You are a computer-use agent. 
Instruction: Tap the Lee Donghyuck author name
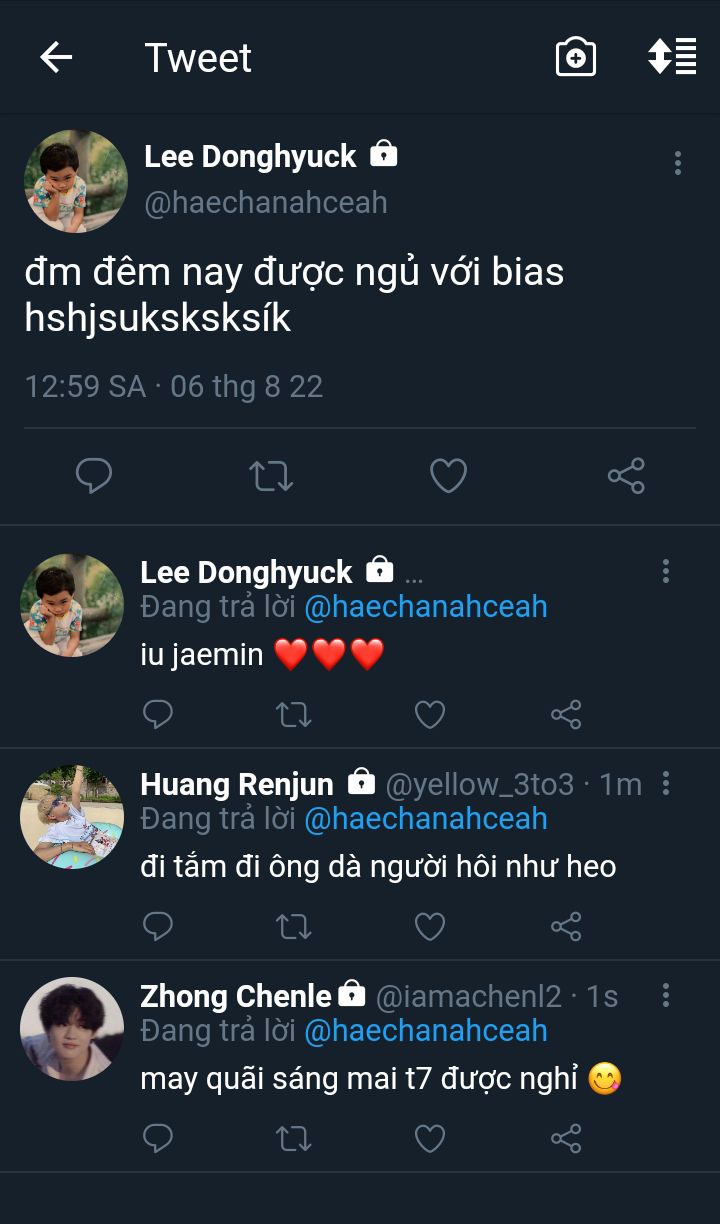click(250, 156)
